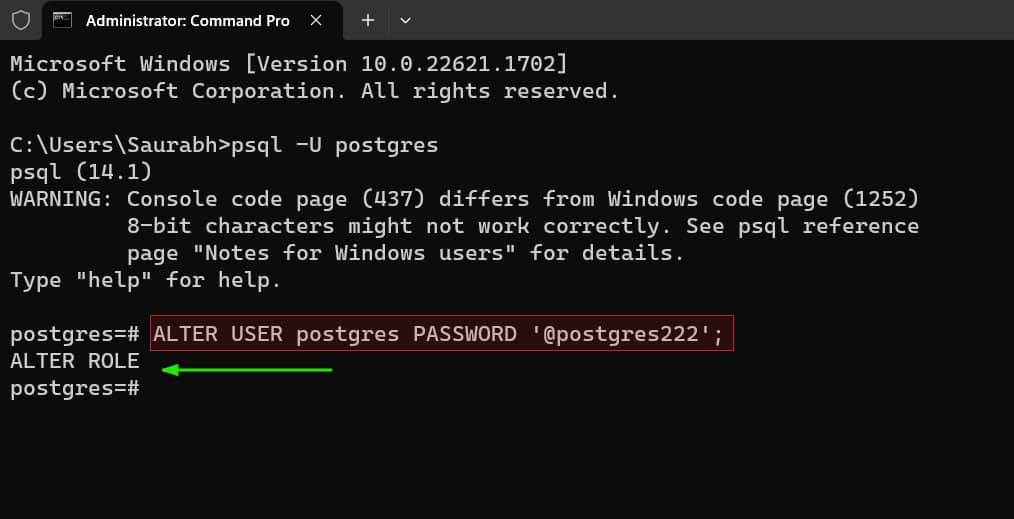Click empty title bar area beside dropdown
This screenshot has width=1014, height=519.
[x=711, y=20]
